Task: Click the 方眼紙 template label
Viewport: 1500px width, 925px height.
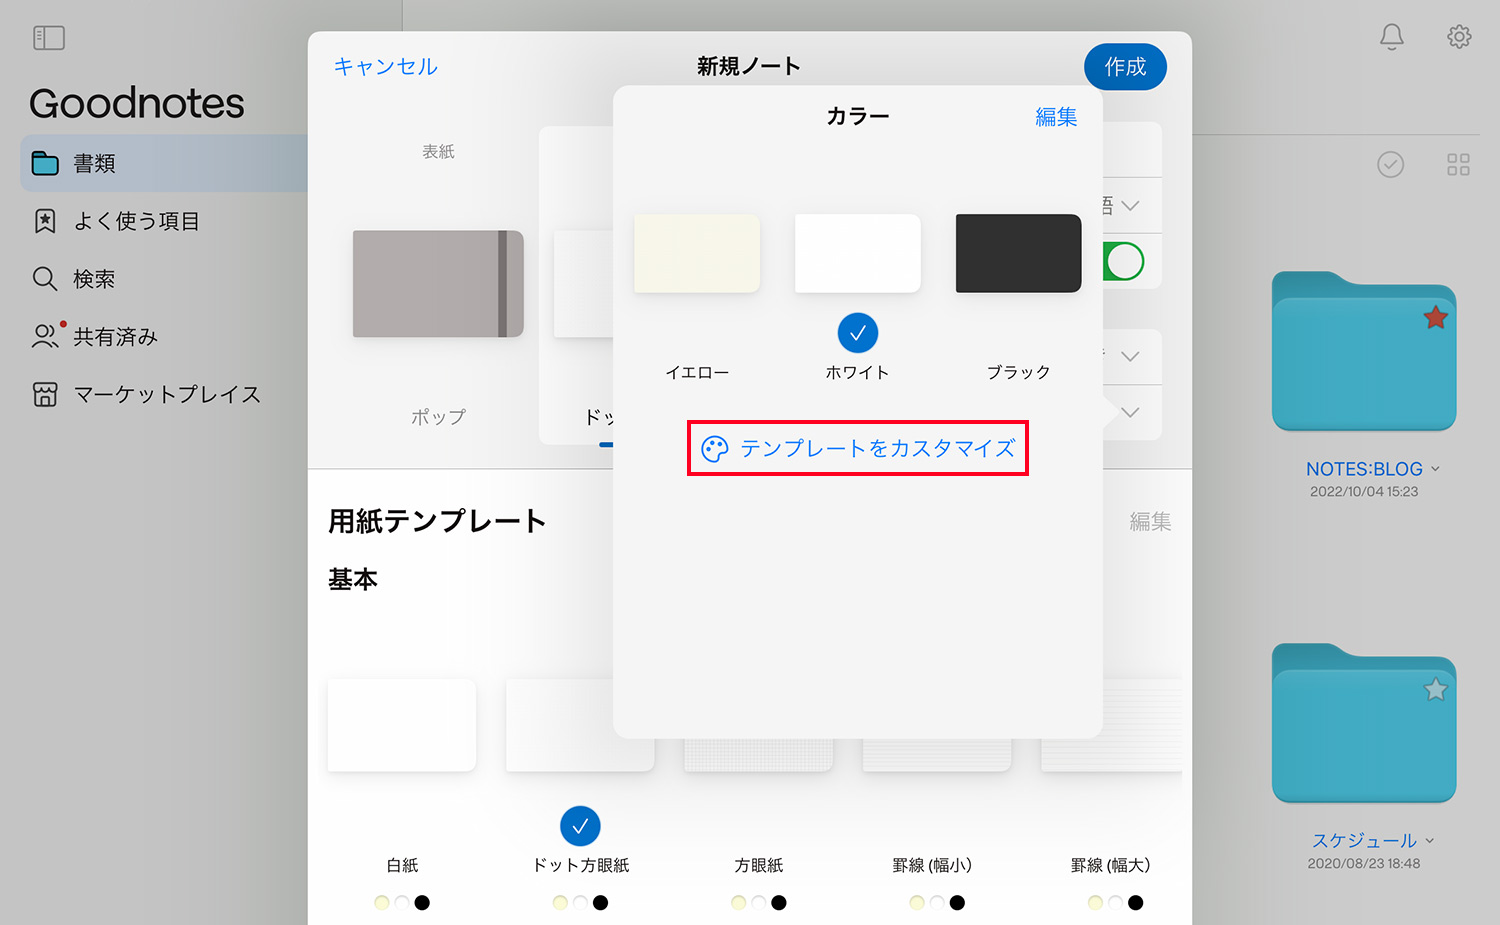Action: coord(758,866)
